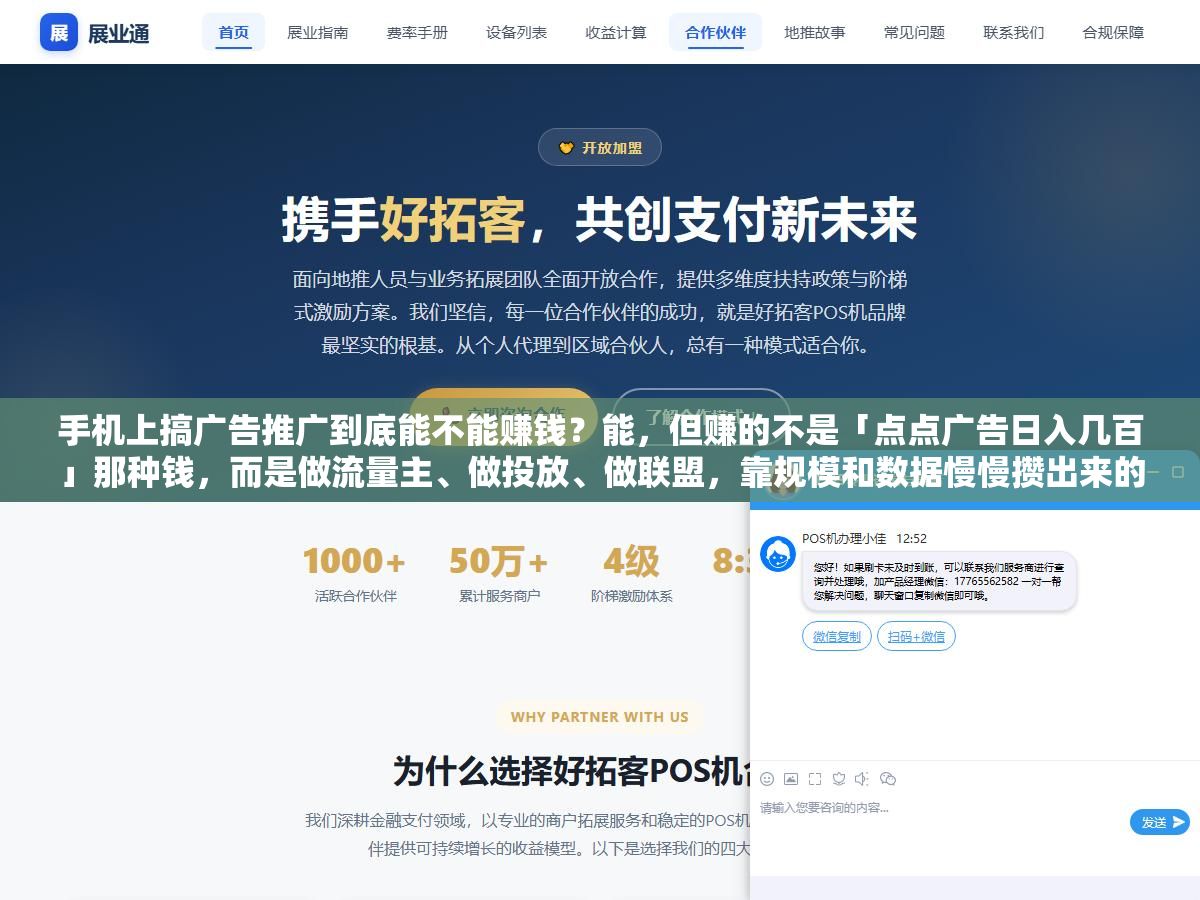
Task: Click the 50万+ 累计服务商户 statistic
Action: [499, 573]
